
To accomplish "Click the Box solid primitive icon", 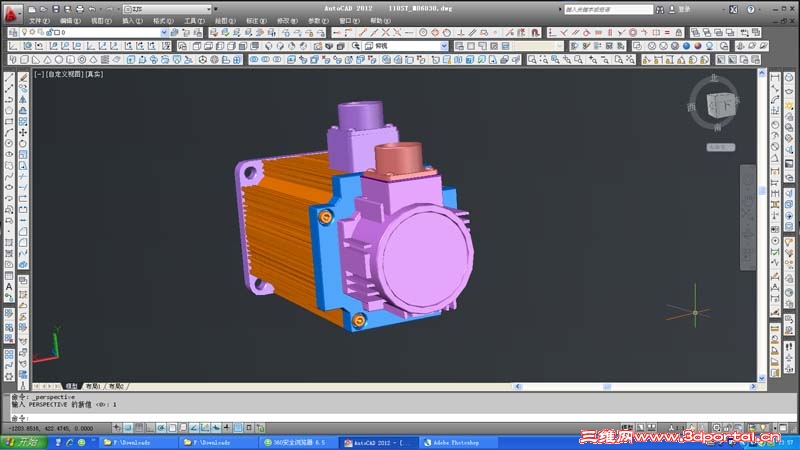I will pyautogui.click(x=24, y=60).
